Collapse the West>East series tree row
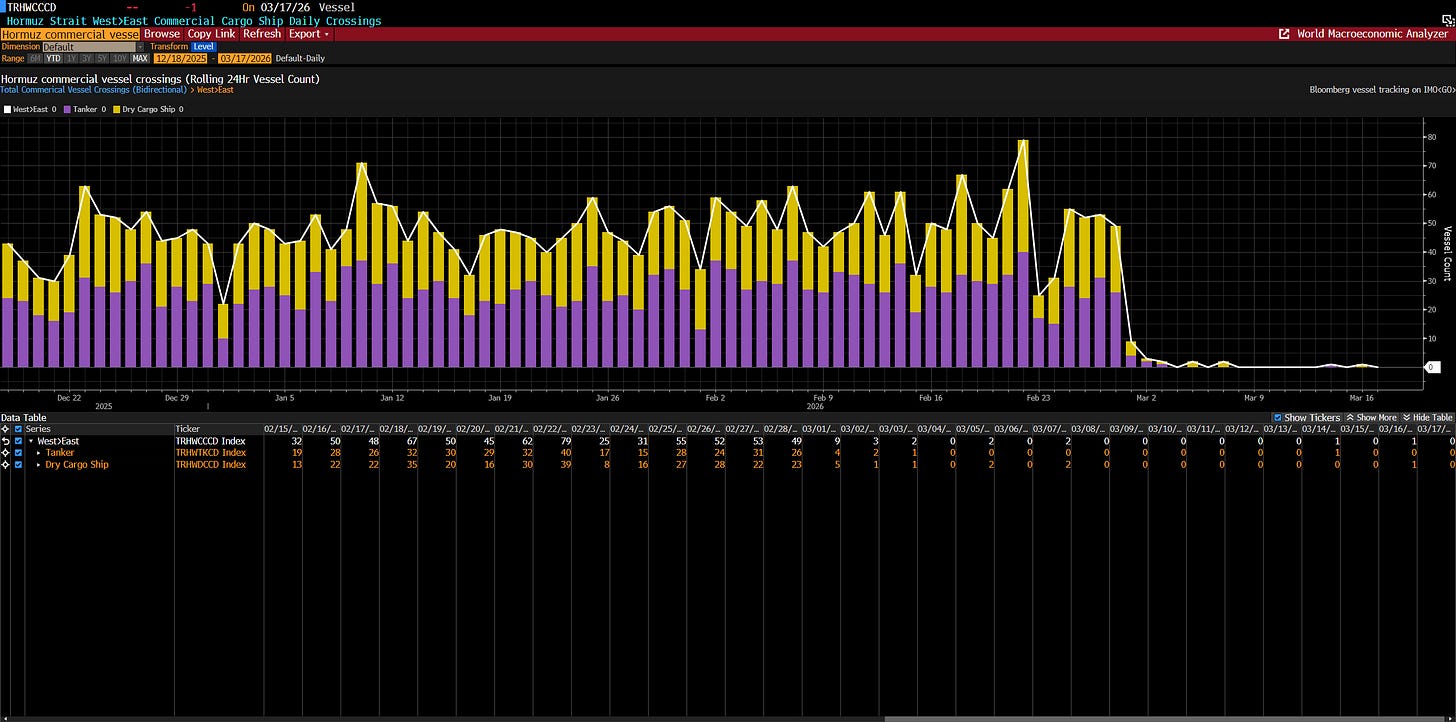This screenshot has width=1456, height=722. pos(31,441)
